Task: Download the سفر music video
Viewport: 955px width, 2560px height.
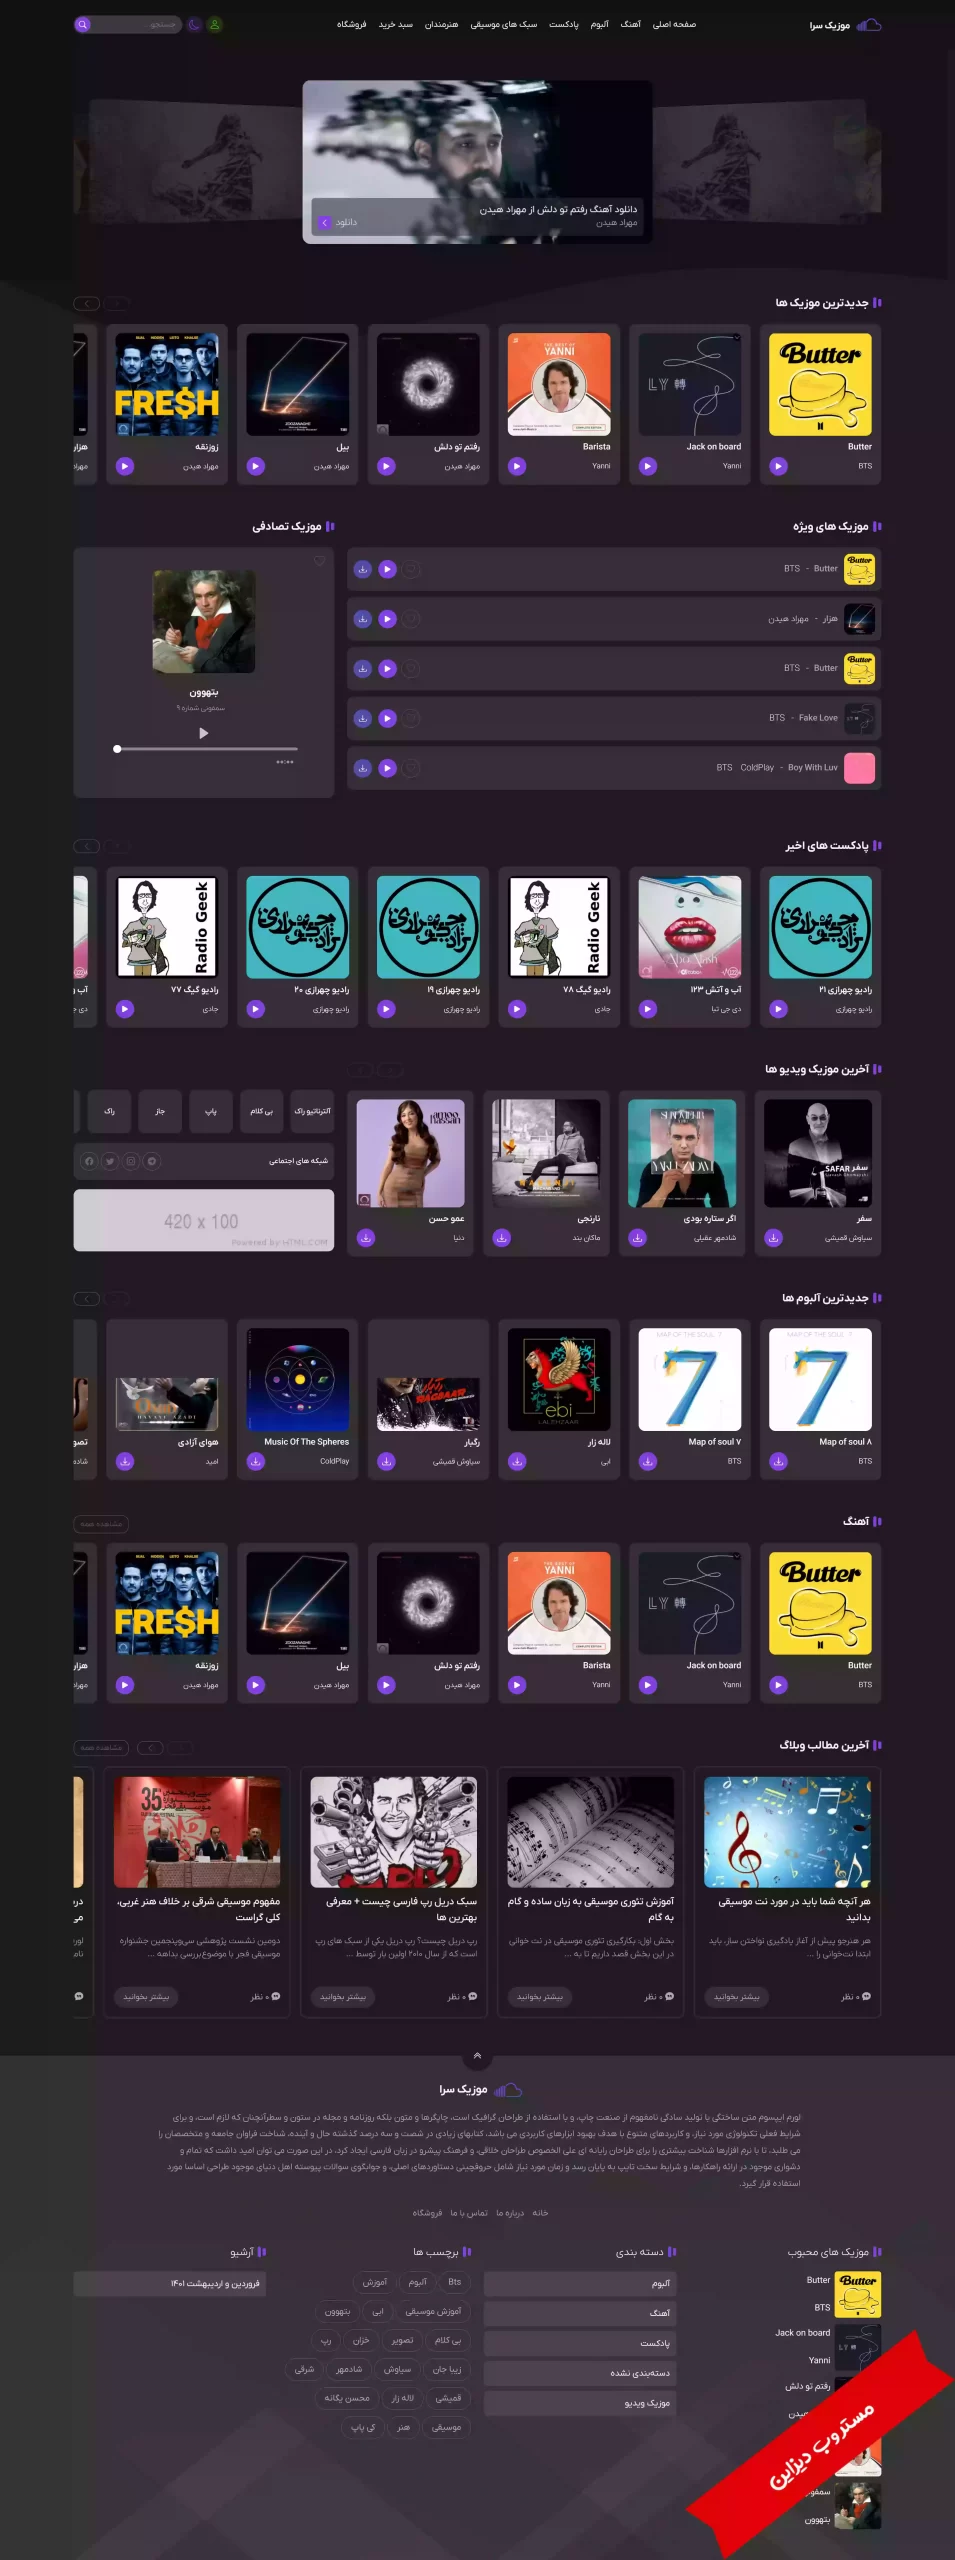Action: pyautogui.click(x=773, y=1238)
